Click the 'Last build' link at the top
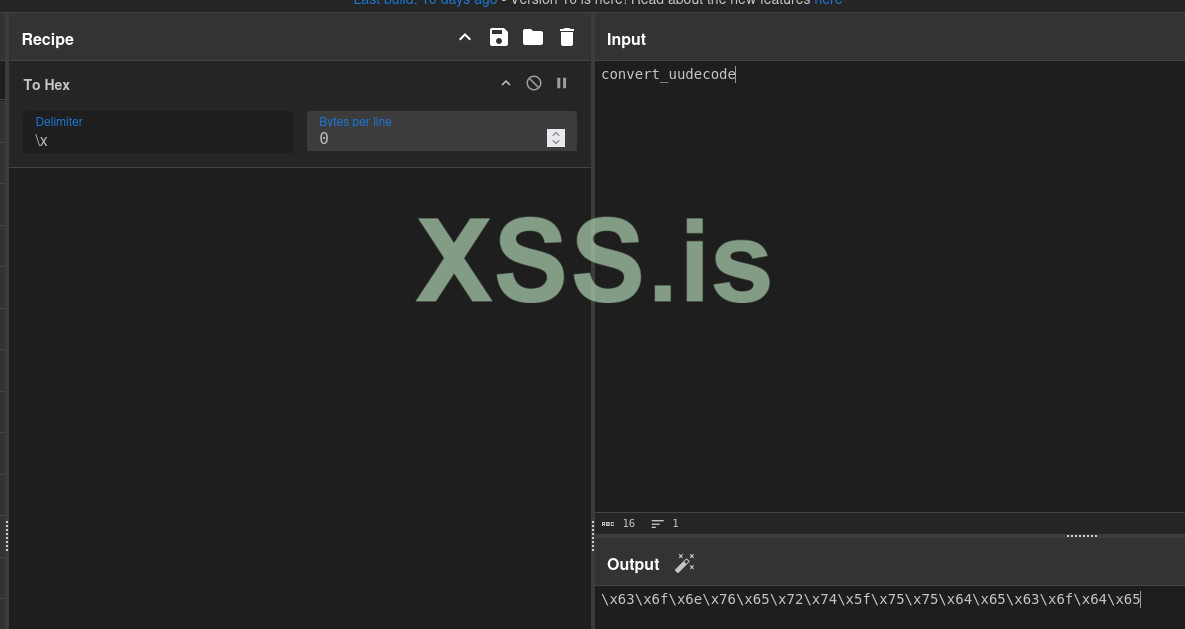This screenshot has width=1185, height=629. pos(425,2)
